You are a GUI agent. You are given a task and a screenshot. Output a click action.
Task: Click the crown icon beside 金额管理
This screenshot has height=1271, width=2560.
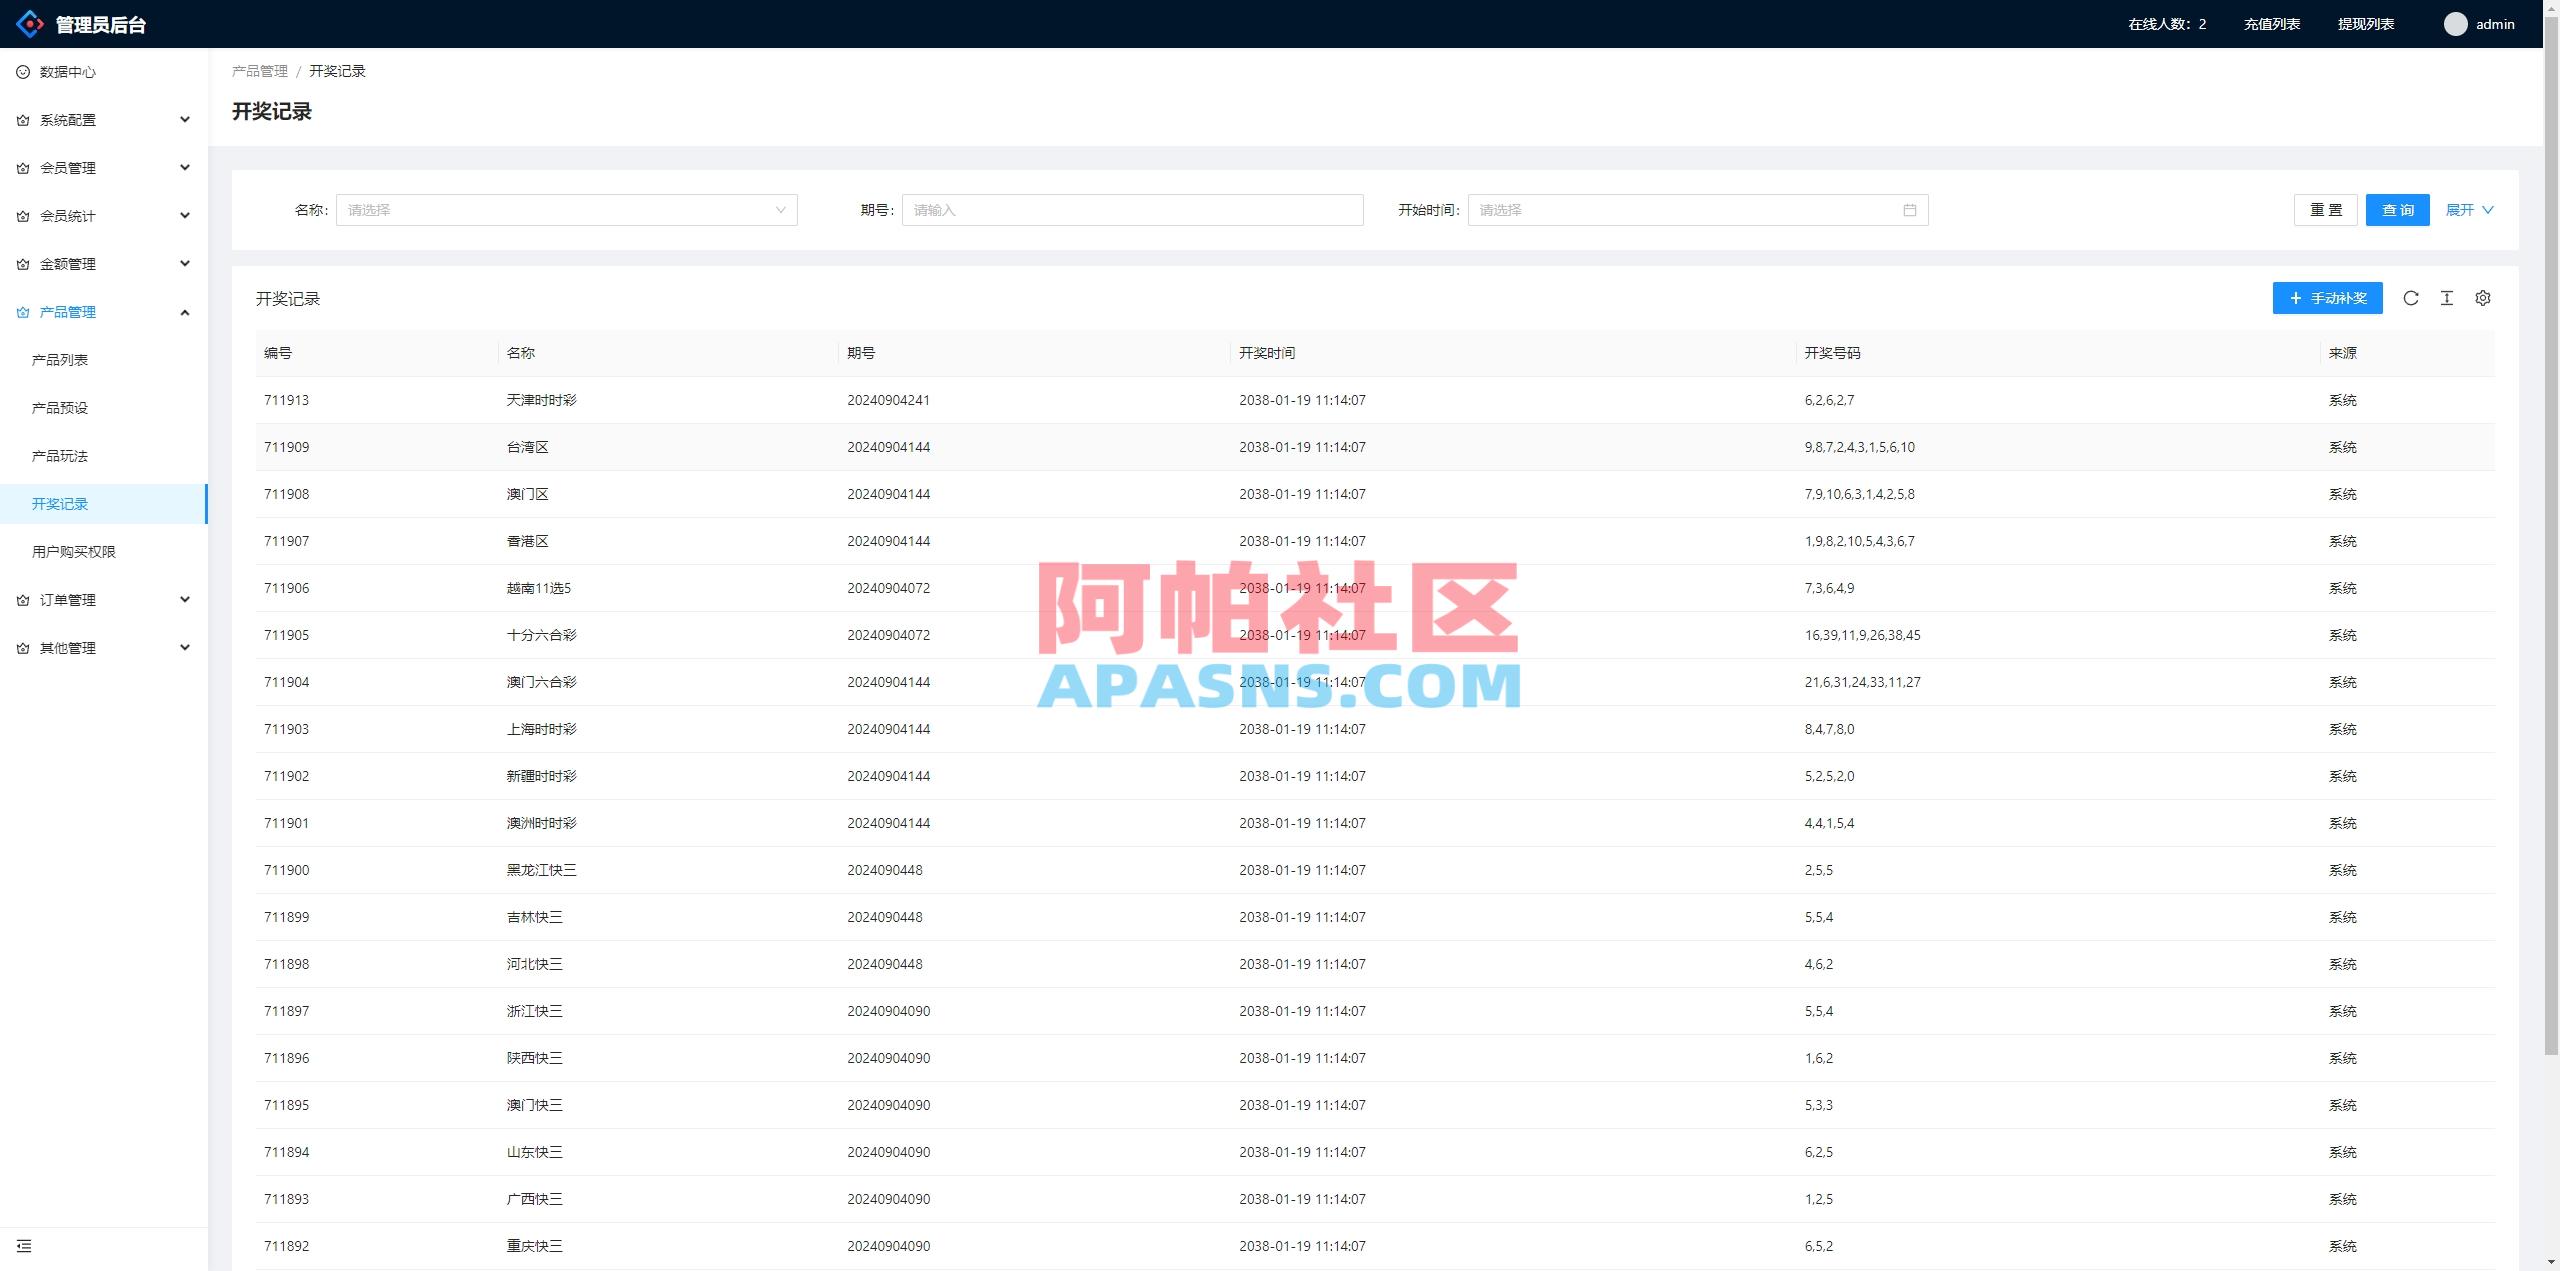[x=21, y=263]
